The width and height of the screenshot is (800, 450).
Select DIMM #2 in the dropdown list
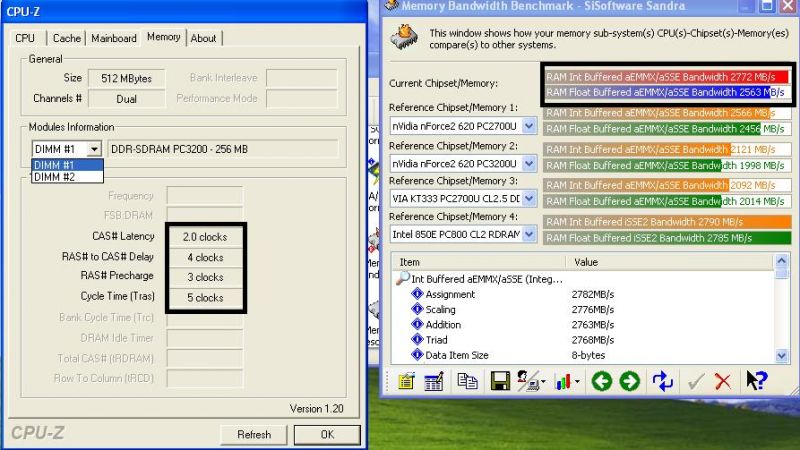[67, 177]
